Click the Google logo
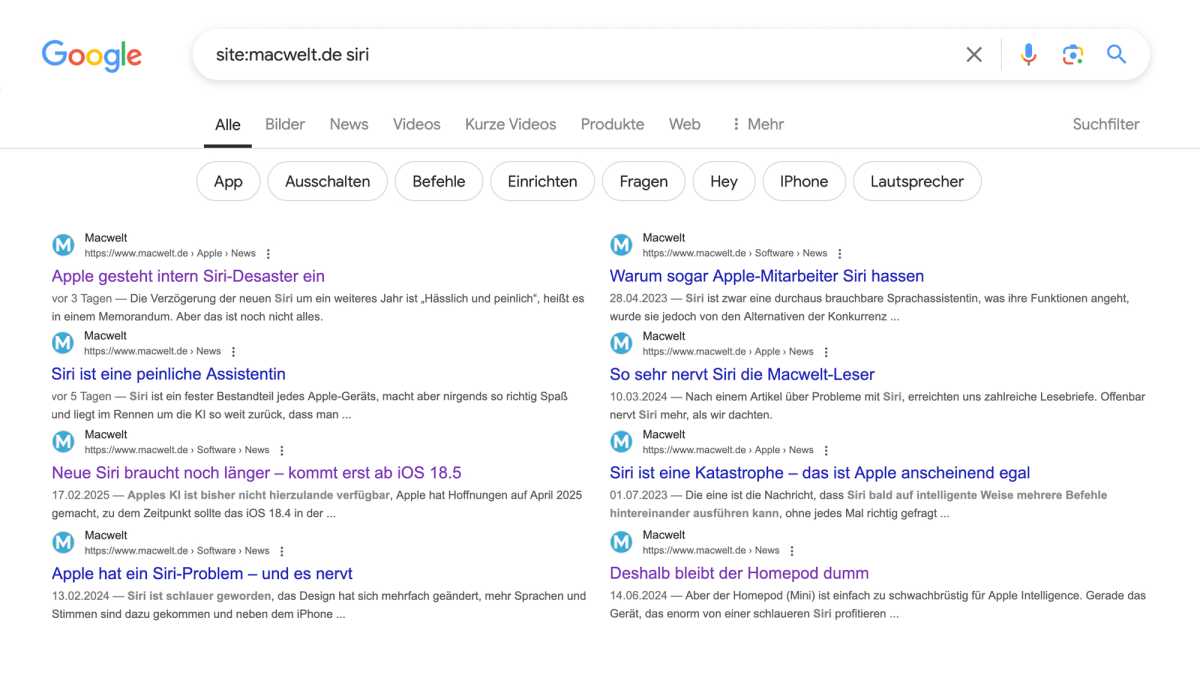Image resolution: width=1200 pixels, height=675 pixels. [92, 56]
